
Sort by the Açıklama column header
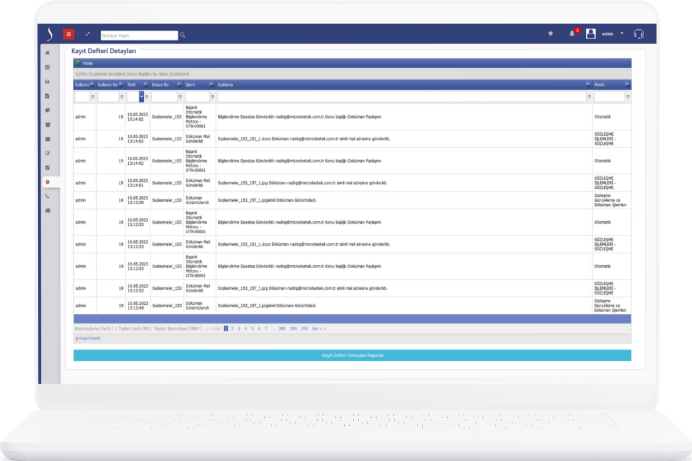(228, 85)
